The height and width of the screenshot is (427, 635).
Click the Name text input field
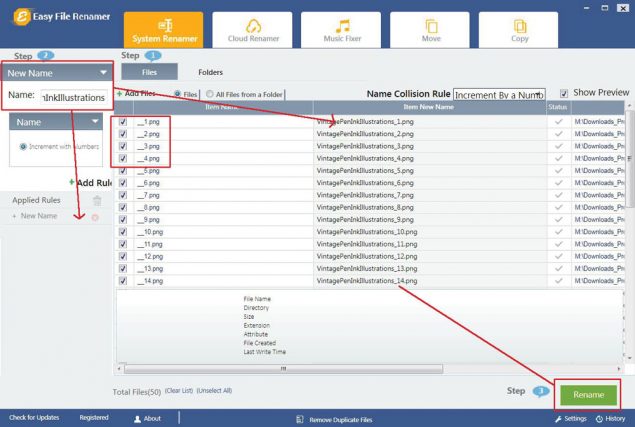(x=74, y=97)
